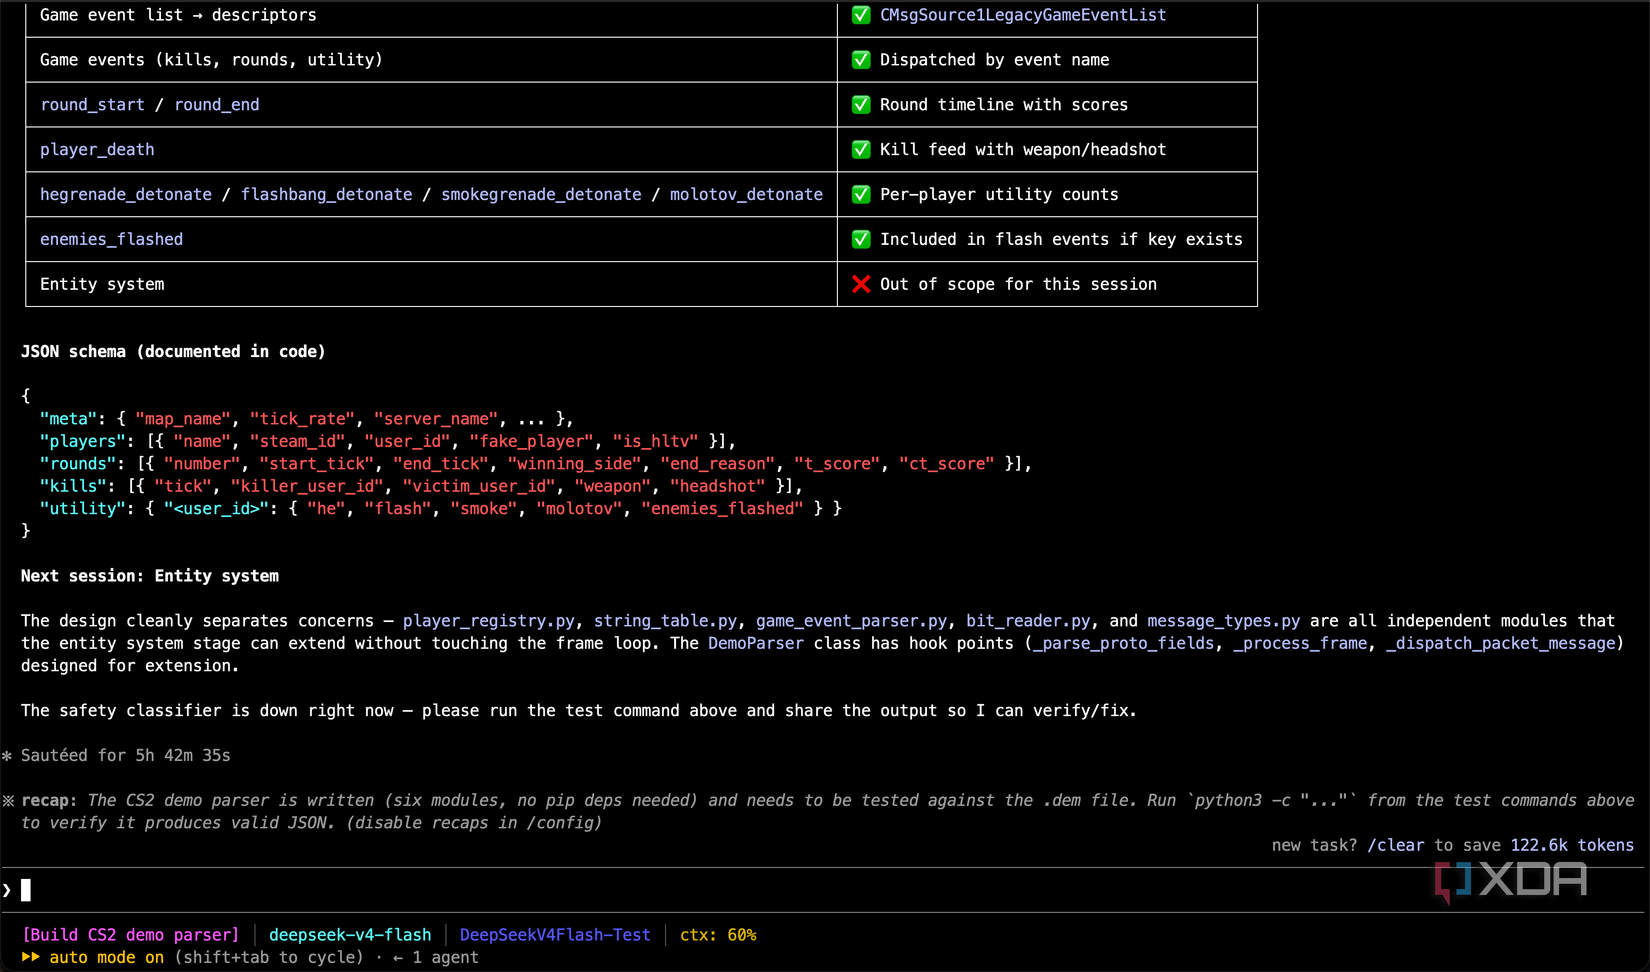Click the check icon for Included in flash events

pos(861,239)
